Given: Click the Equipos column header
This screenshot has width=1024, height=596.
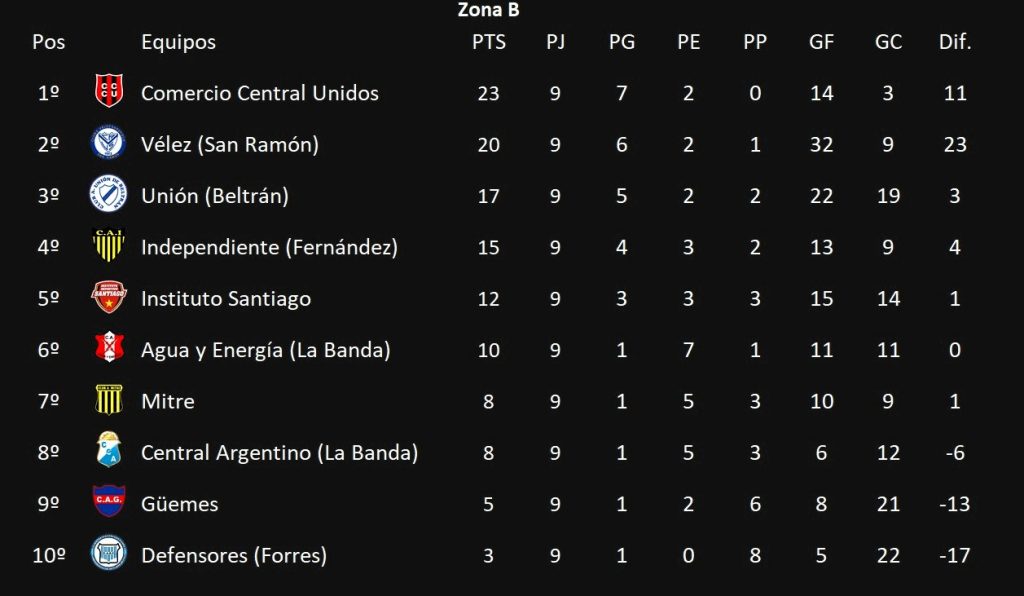Looking at the screenshot, I should [x=178, y=42].
